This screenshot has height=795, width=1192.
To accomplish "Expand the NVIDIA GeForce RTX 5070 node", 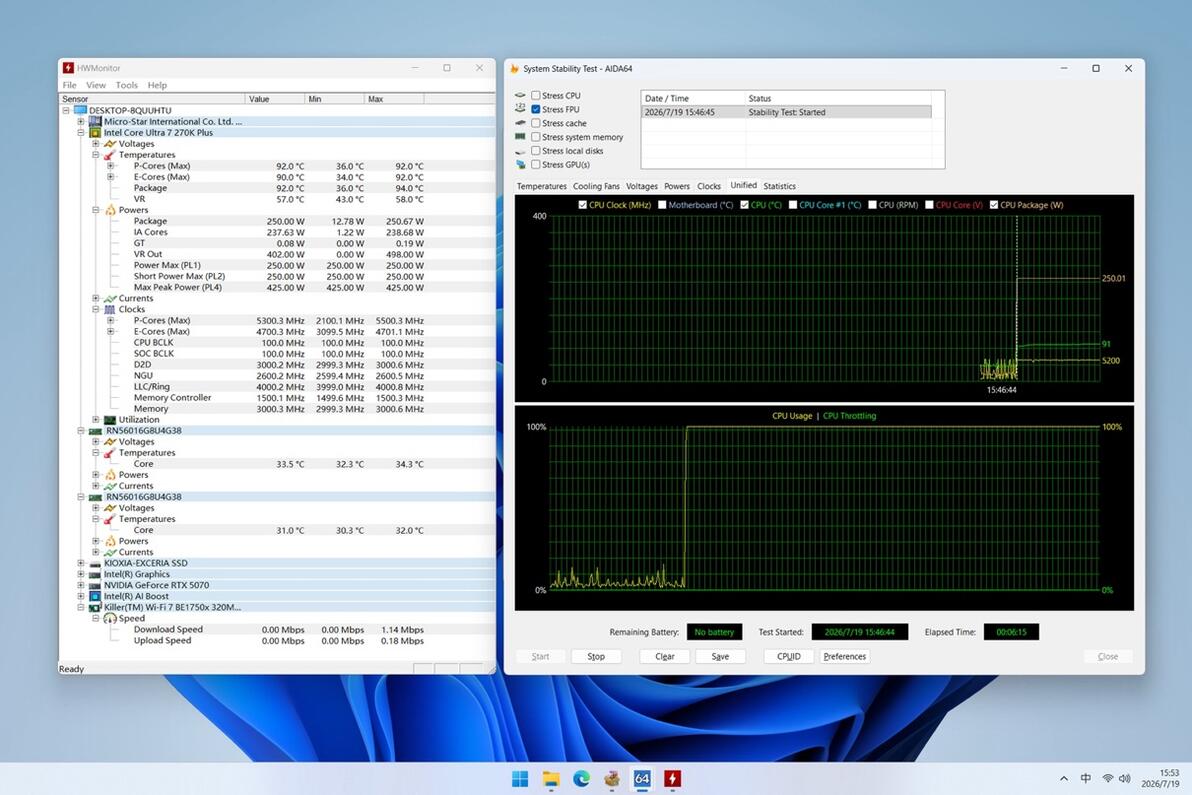I will coord(81,586).
